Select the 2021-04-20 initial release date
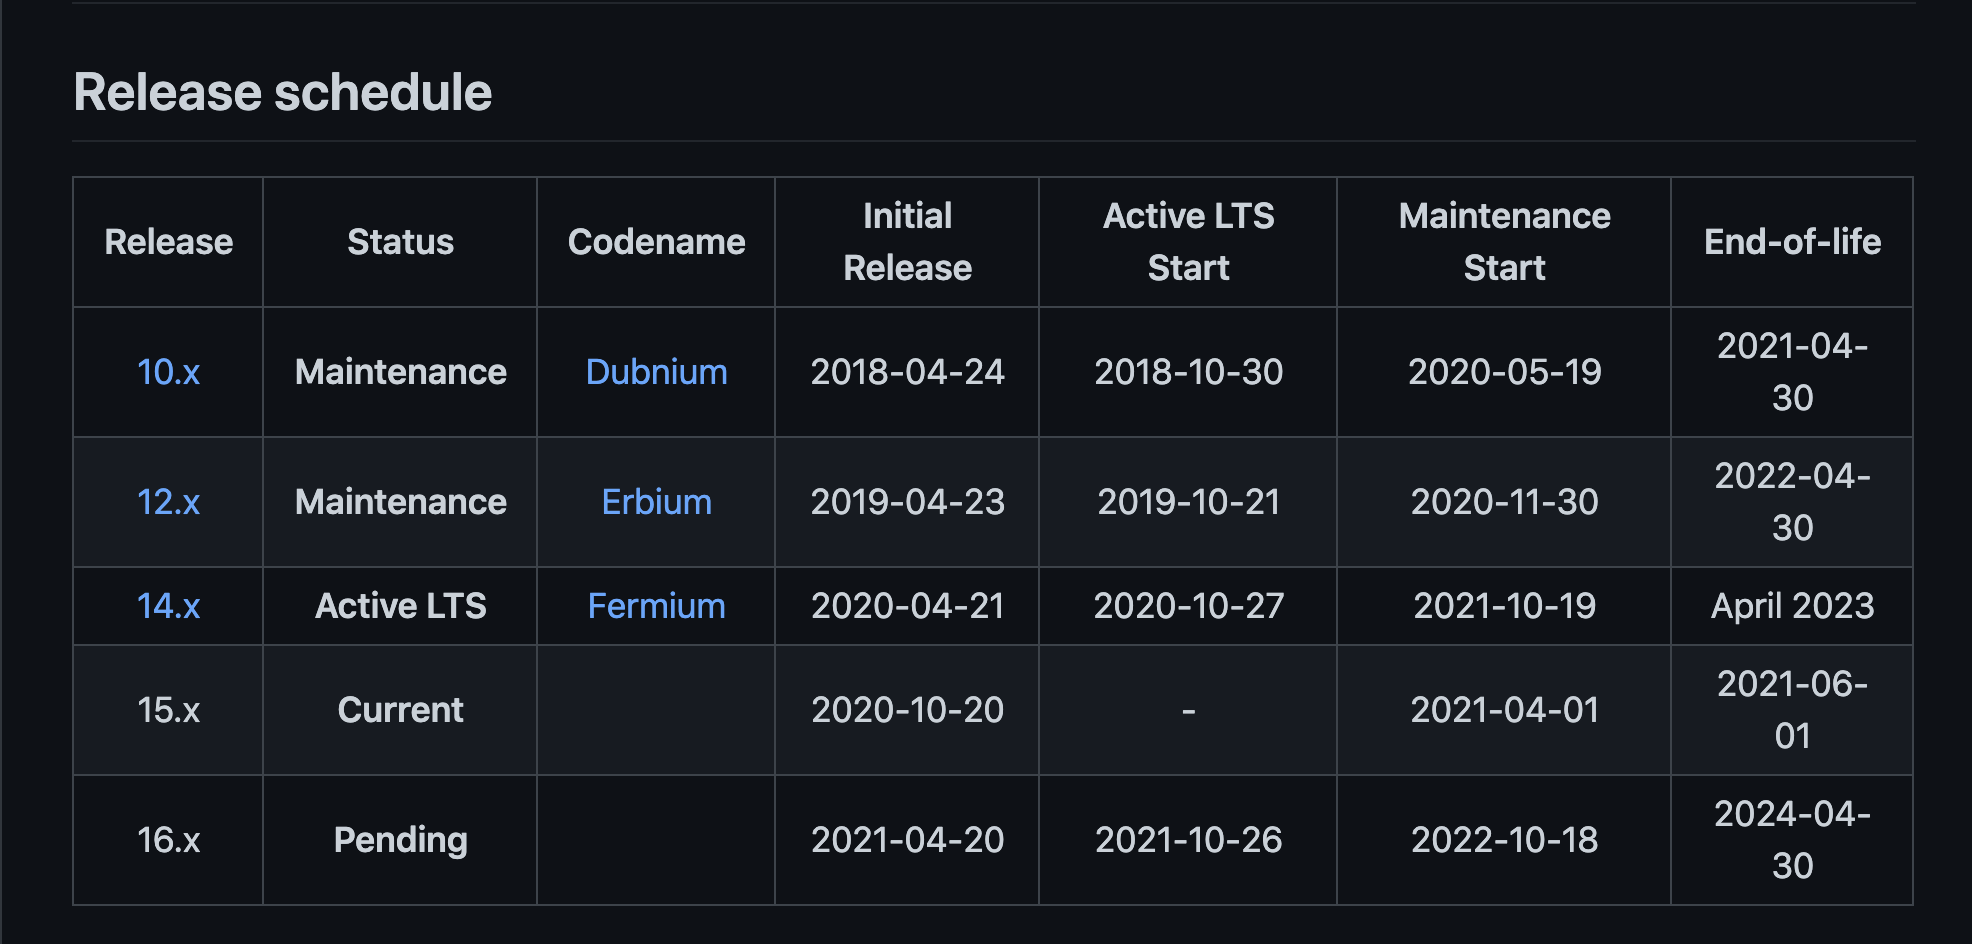The height and width of the screenshot is (944, 1972). click(x=907, y=840)
